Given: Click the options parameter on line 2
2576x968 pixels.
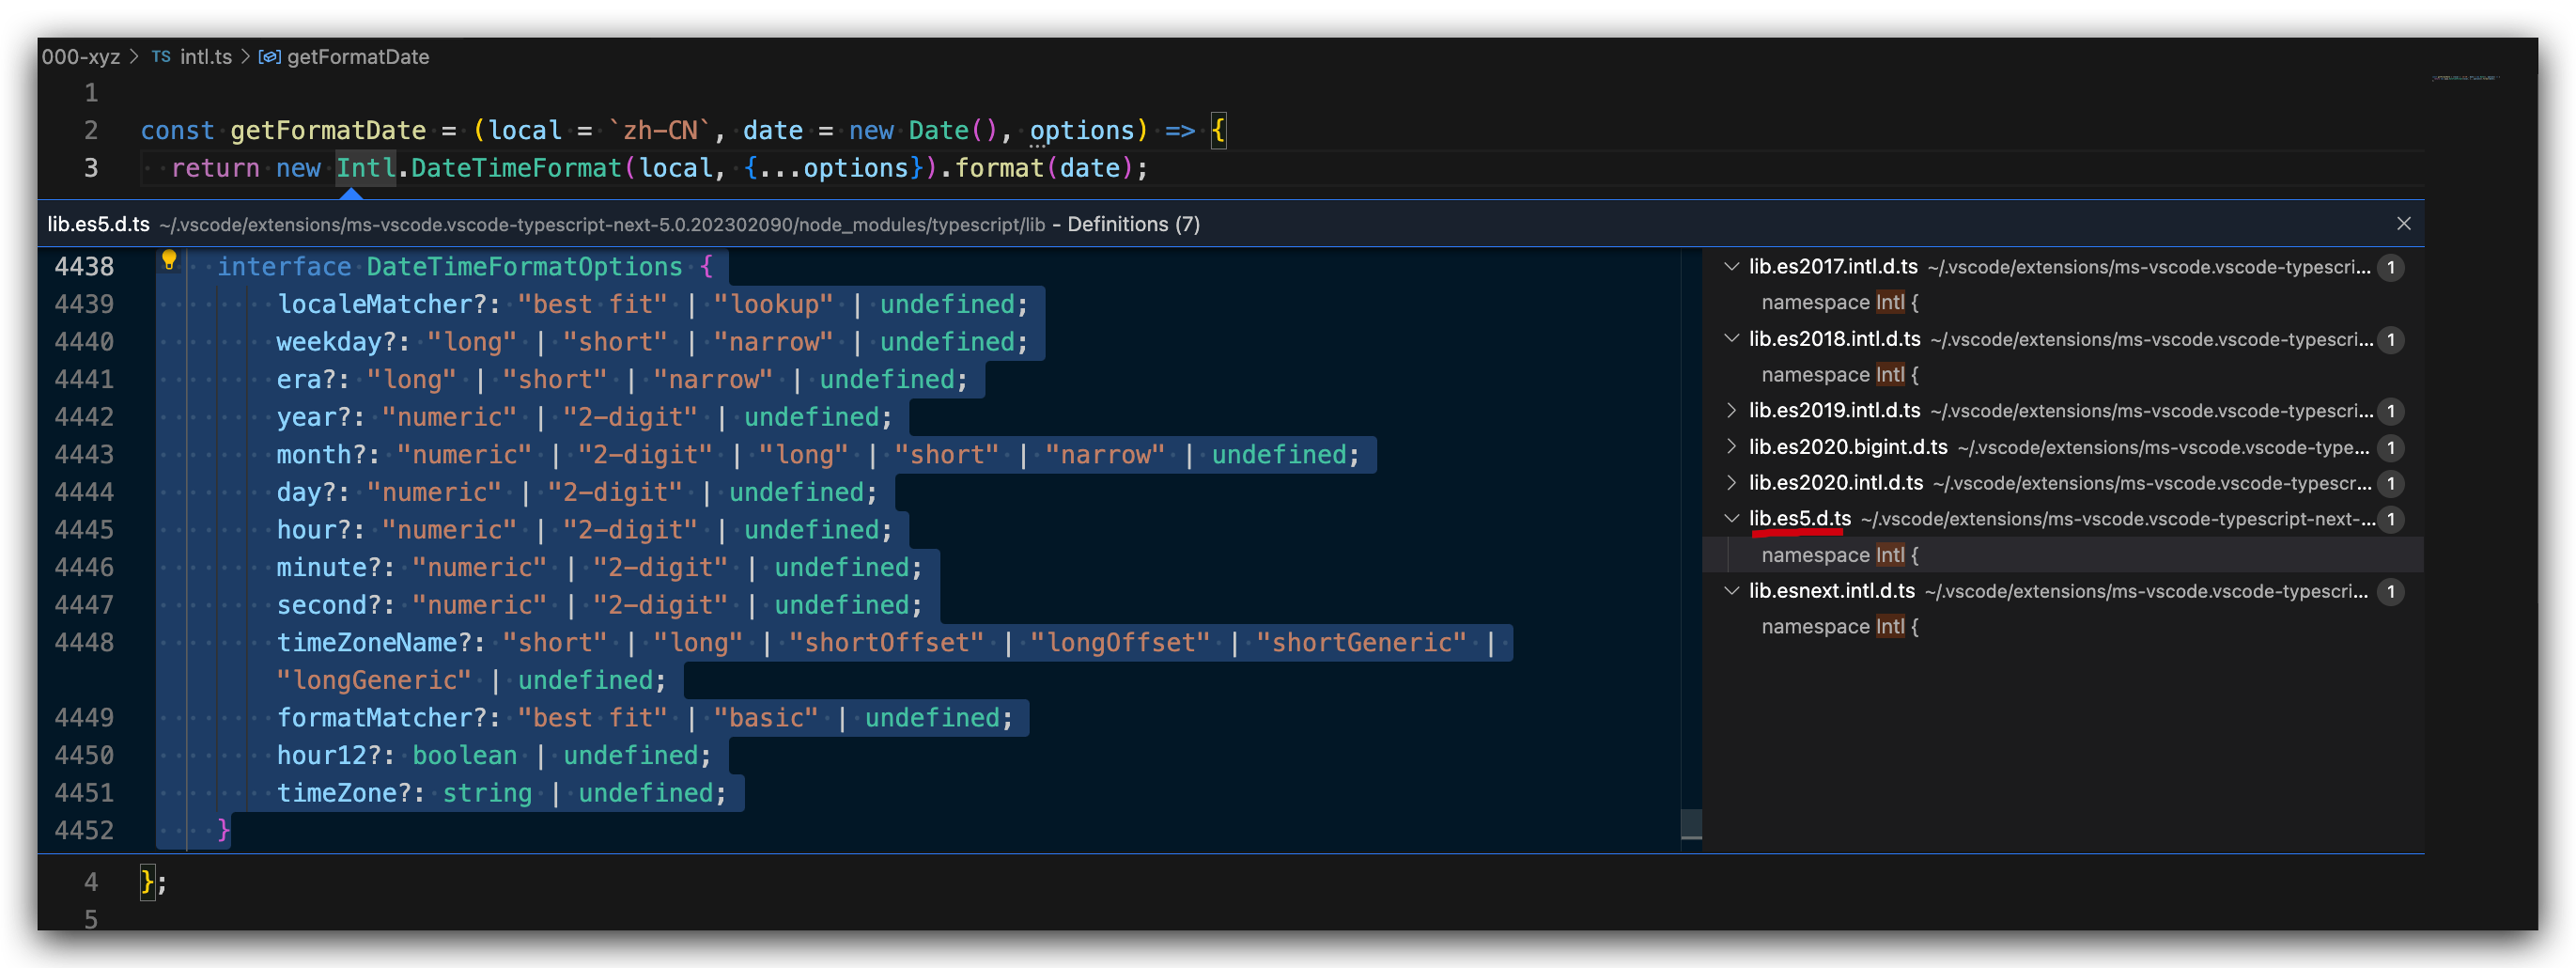Looking at the screenshot, I should [1082, 131].
